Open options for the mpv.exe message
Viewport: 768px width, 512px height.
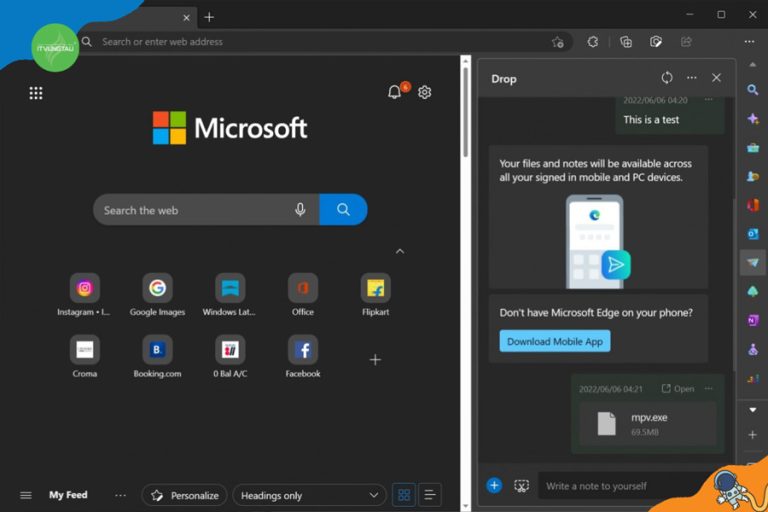click(x=708, y=388)
